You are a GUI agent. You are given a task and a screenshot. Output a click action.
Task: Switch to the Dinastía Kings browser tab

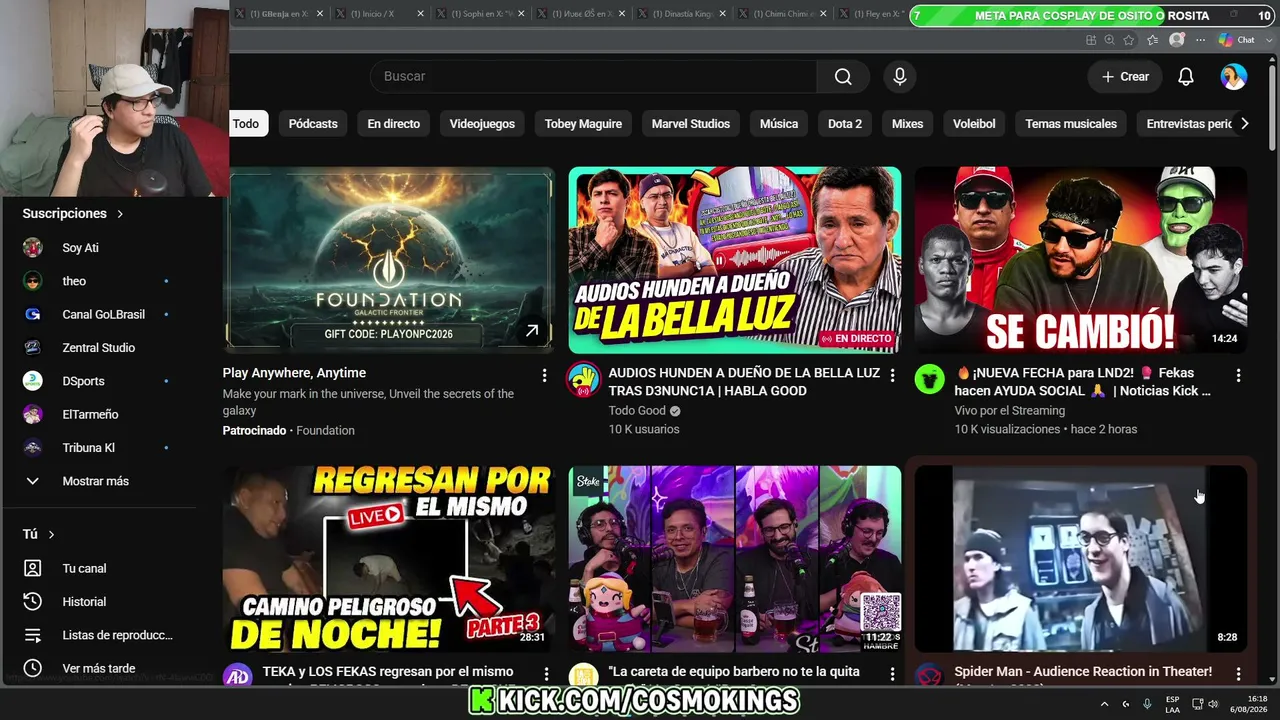681,14
